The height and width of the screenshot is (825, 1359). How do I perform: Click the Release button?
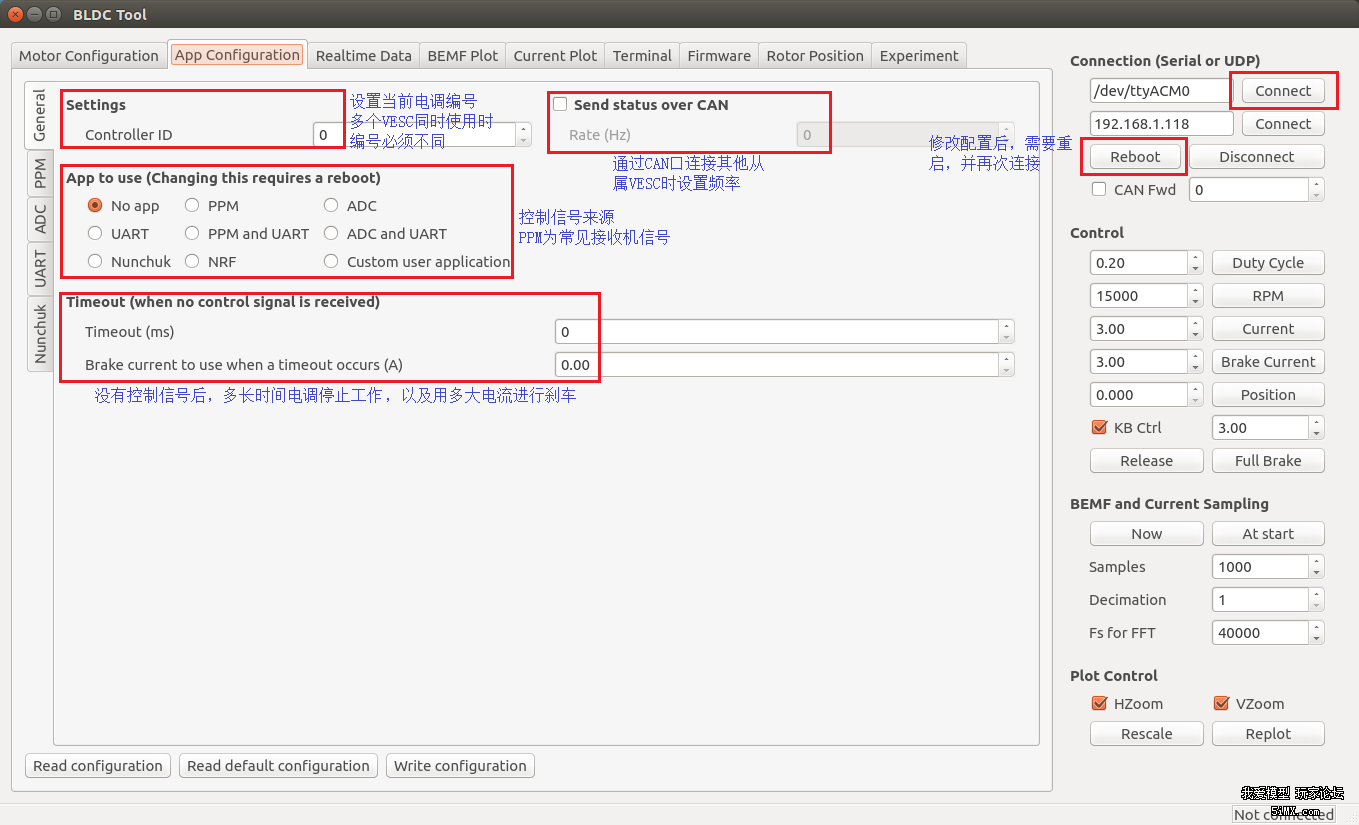coord(1146,461)
